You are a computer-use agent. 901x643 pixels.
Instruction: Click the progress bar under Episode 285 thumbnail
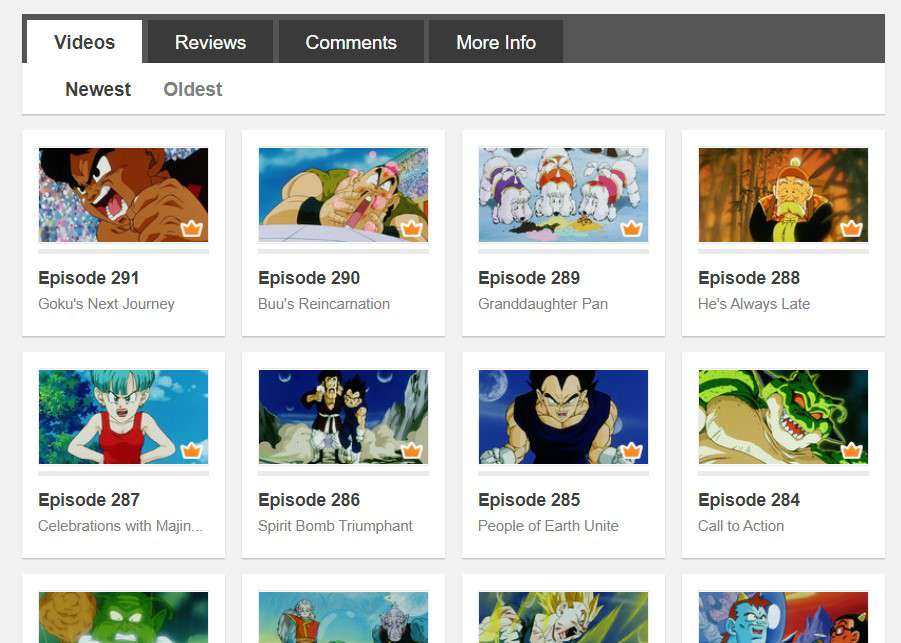(564, 473)
